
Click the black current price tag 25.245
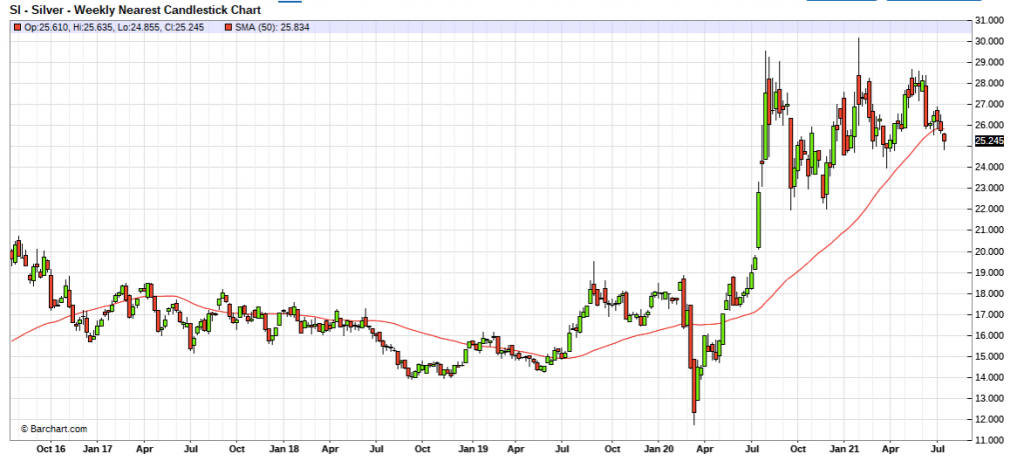[x=989, y=140]
